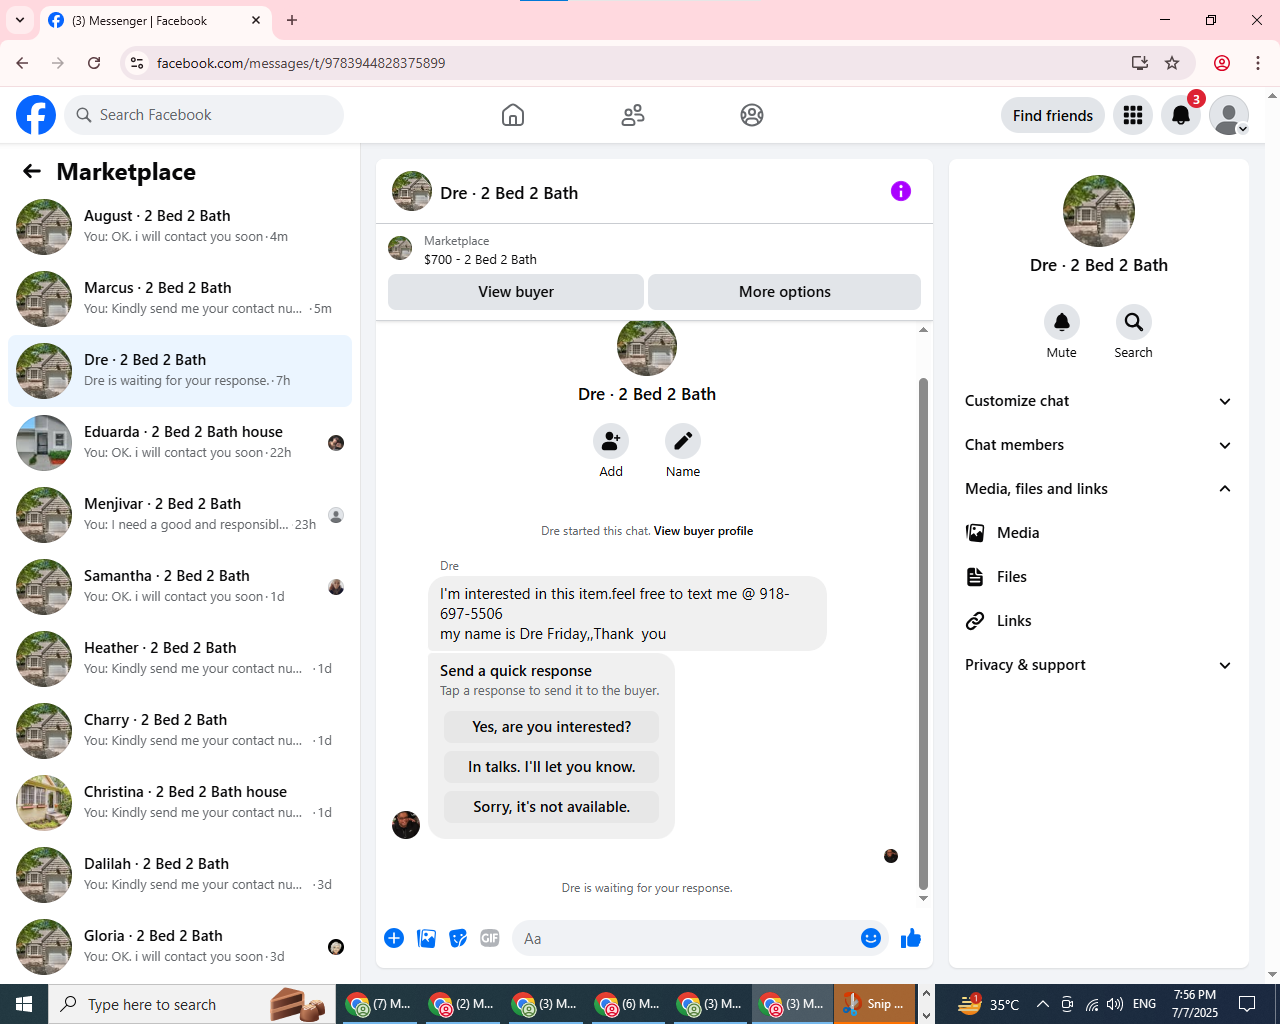Open the Gloria 2 Bed 2 Bath chat

(180, 947)
